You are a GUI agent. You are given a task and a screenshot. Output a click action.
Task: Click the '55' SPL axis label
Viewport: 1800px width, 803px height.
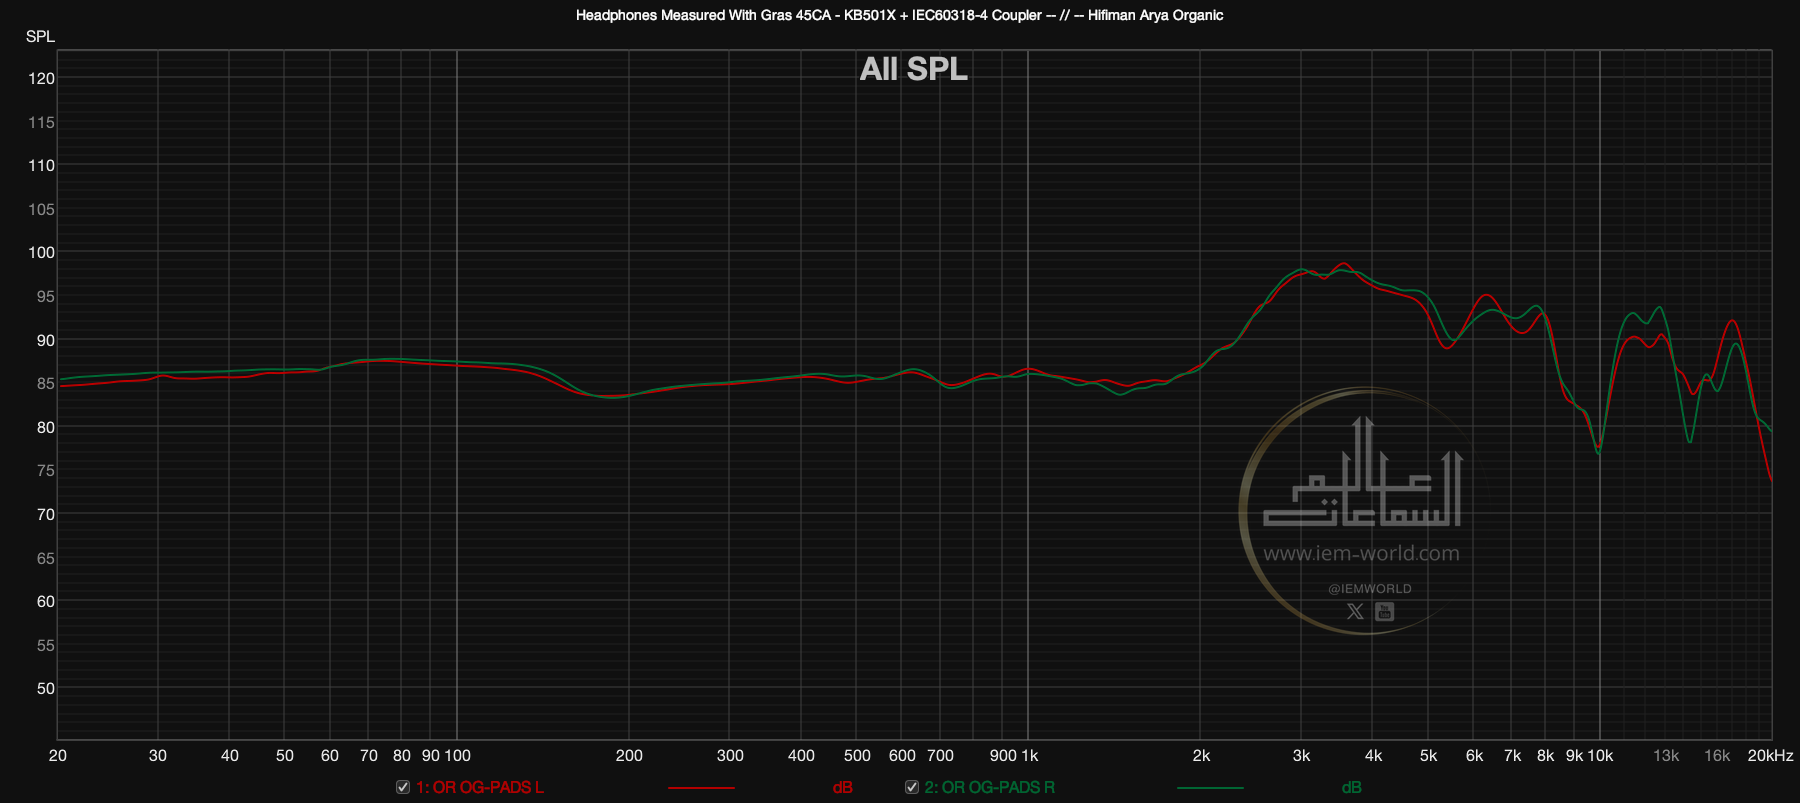point(45,645)
